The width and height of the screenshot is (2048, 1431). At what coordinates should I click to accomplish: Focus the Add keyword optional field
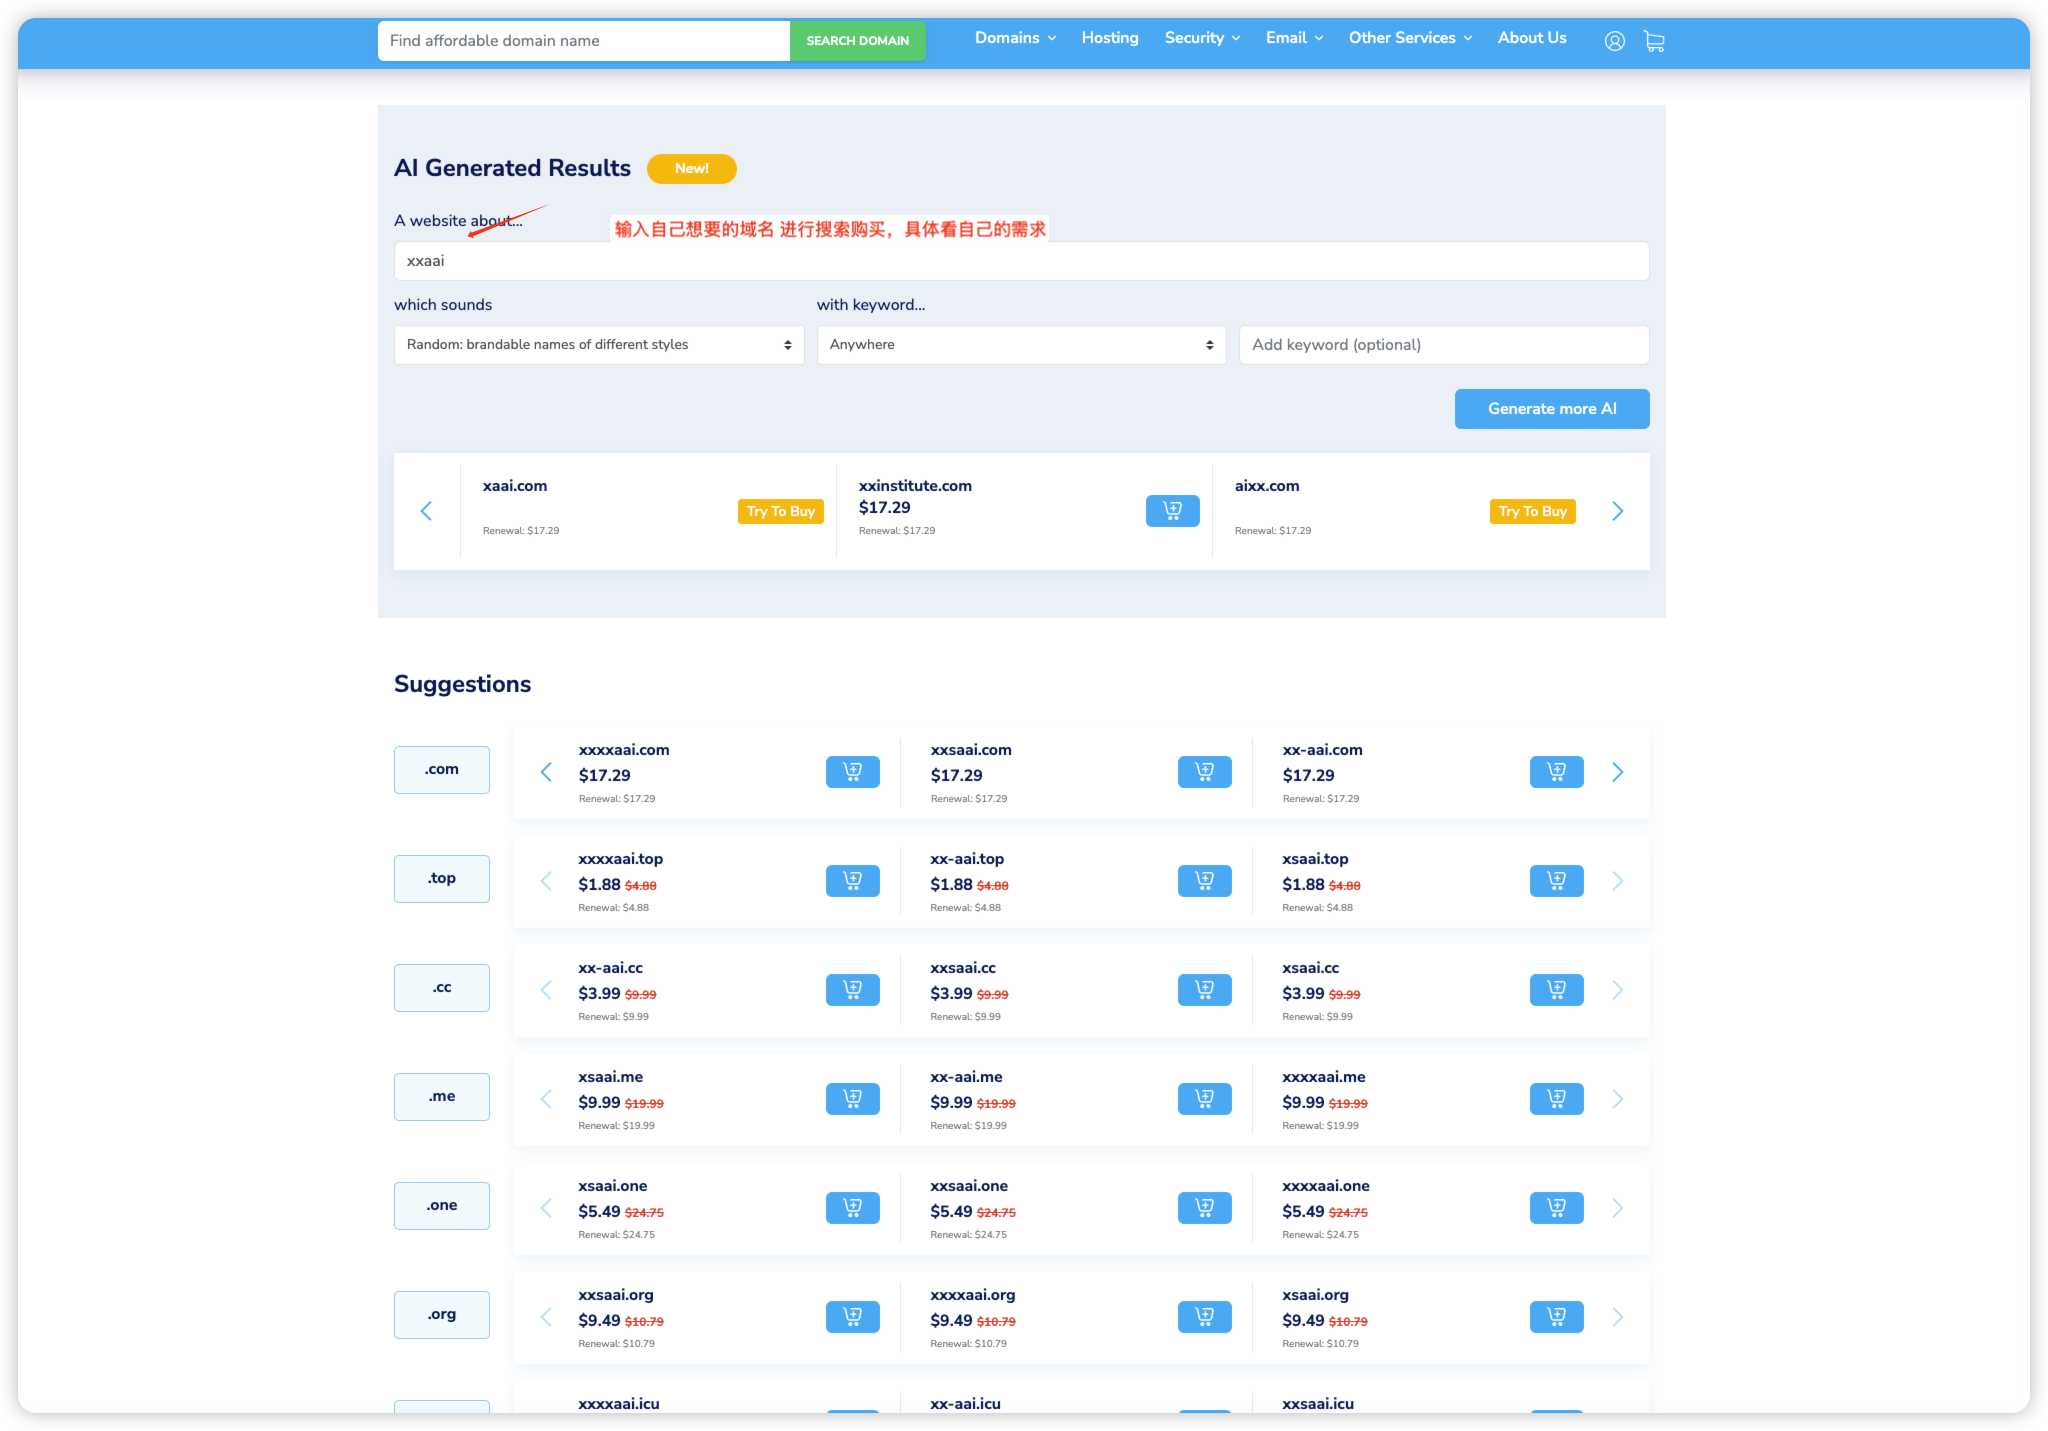click(x=1443, y=345)
